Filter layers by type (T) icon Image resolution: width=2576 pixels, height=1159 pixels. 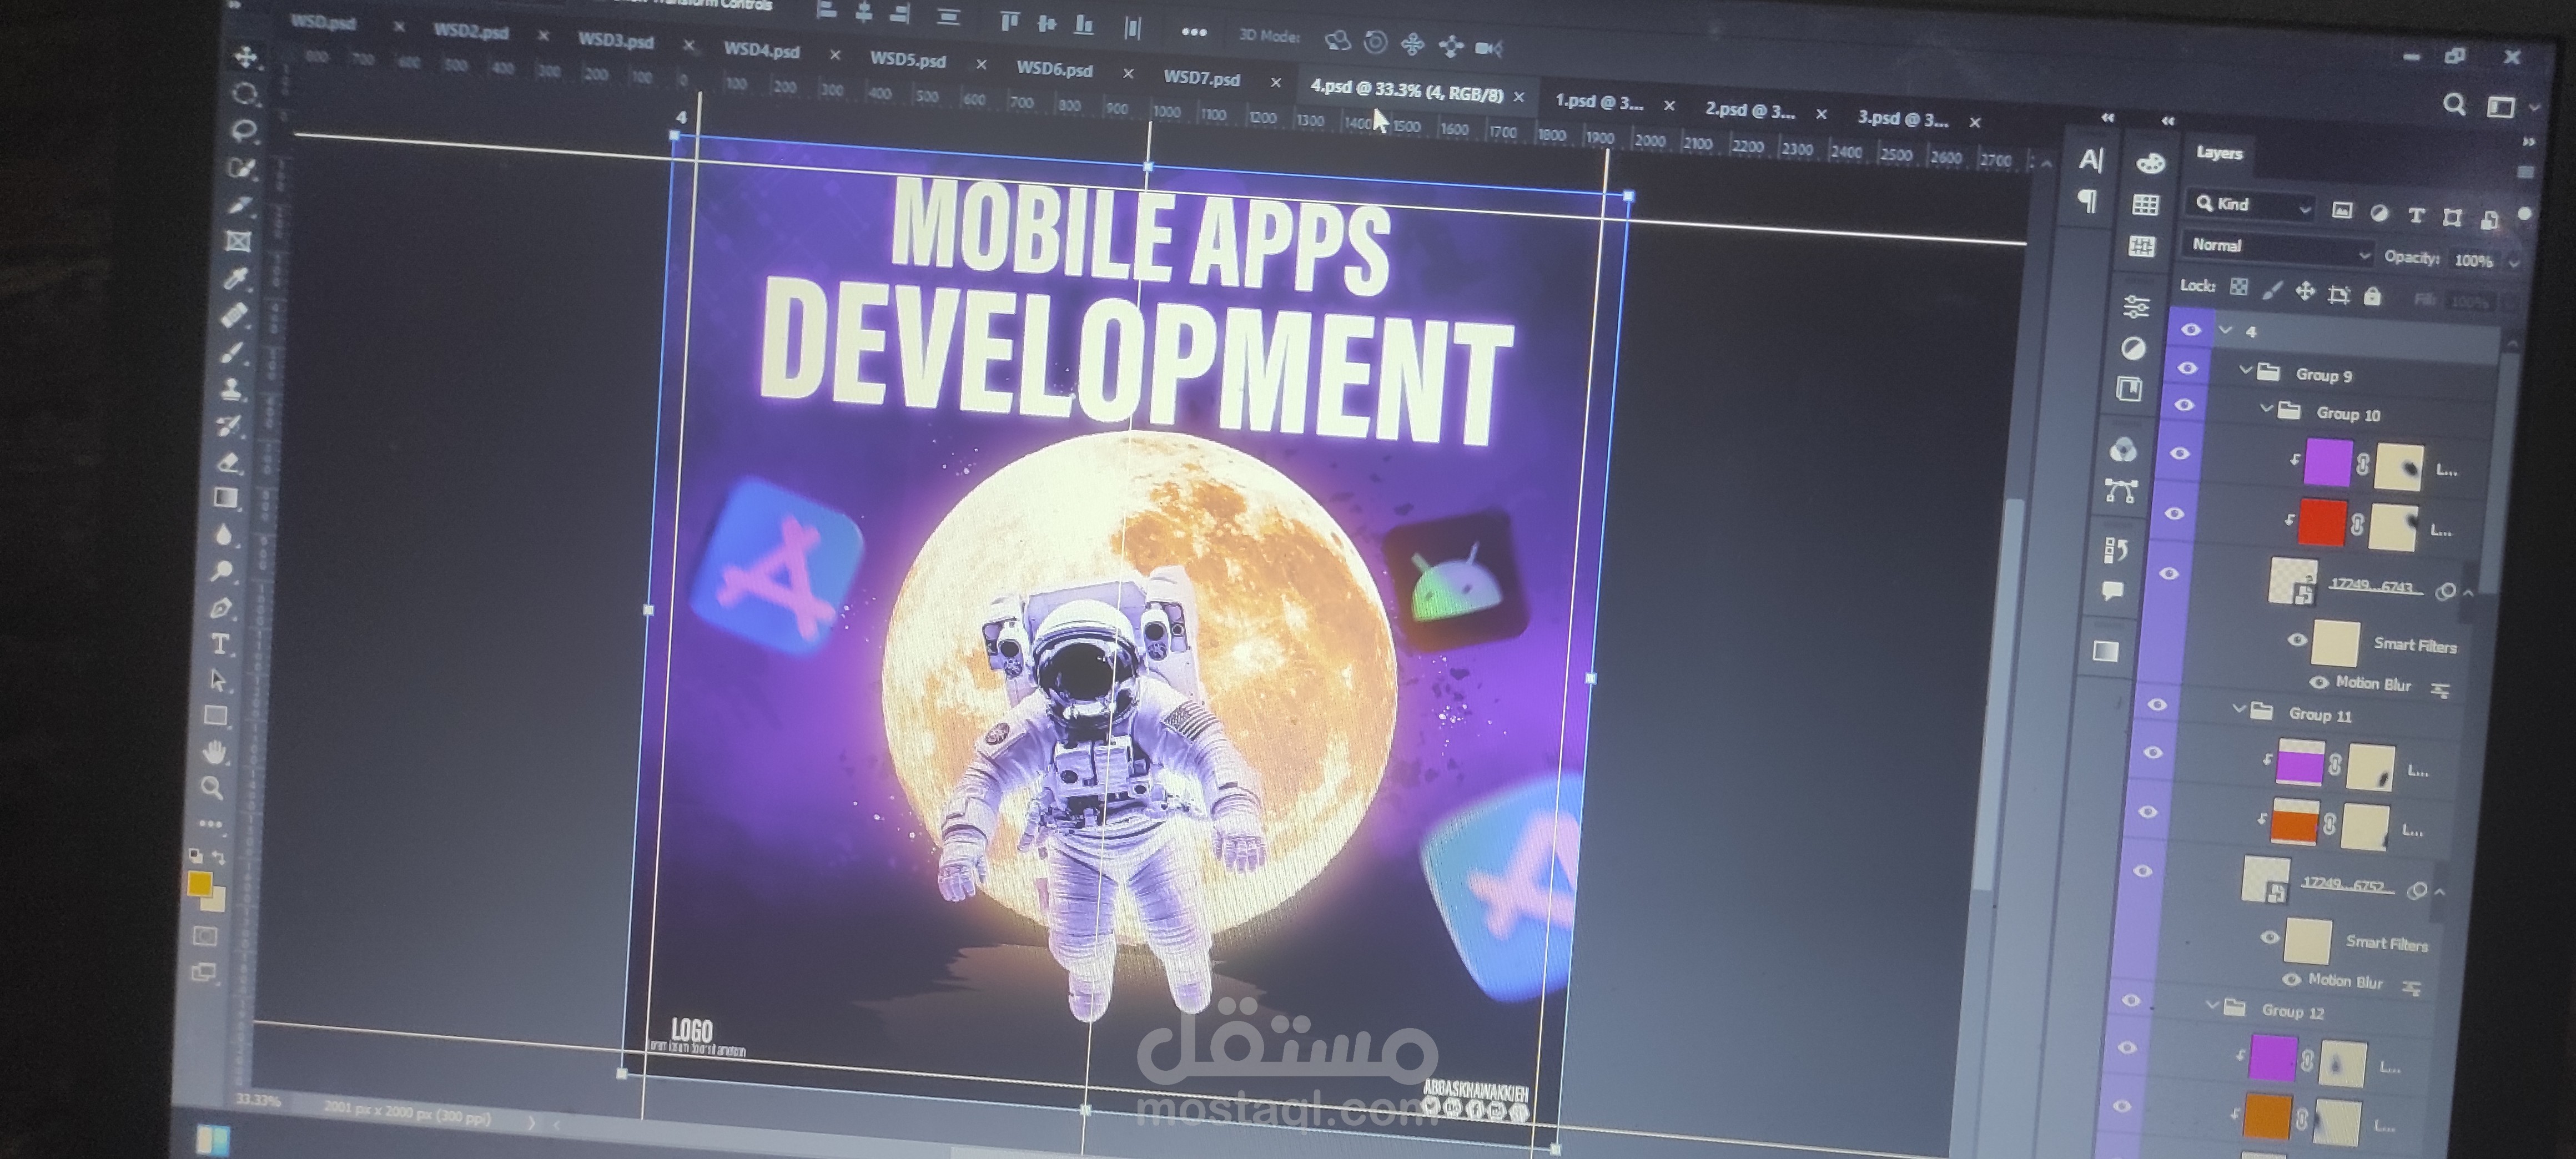[2416, 215]
